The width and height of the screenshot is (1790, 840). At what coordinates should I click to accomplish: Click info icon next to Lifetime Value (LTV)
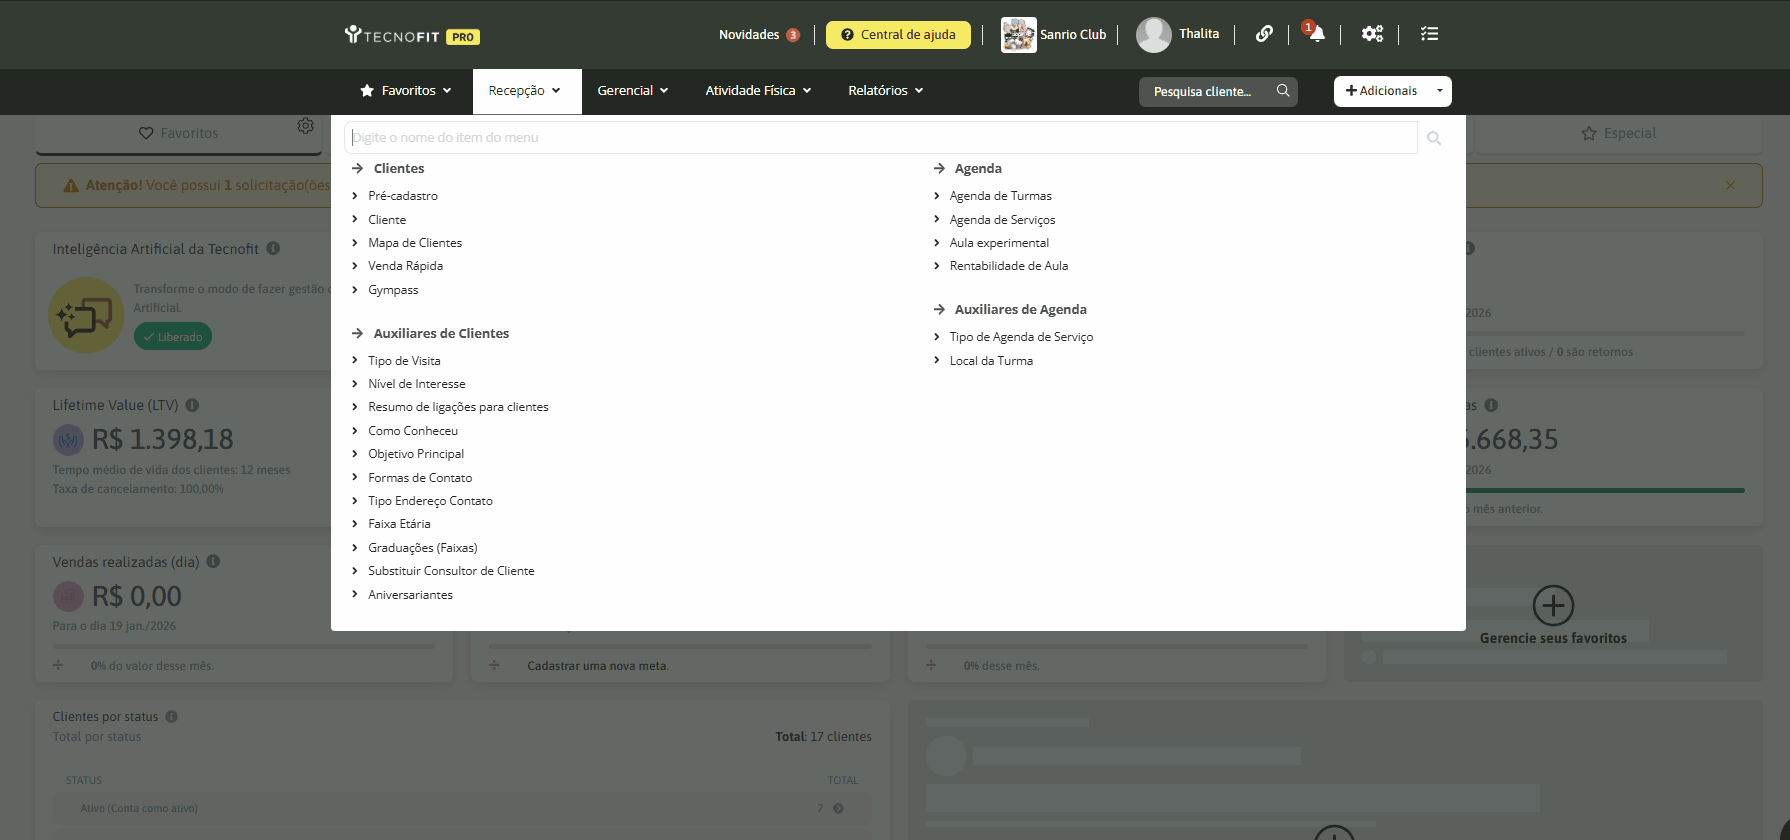192,405
